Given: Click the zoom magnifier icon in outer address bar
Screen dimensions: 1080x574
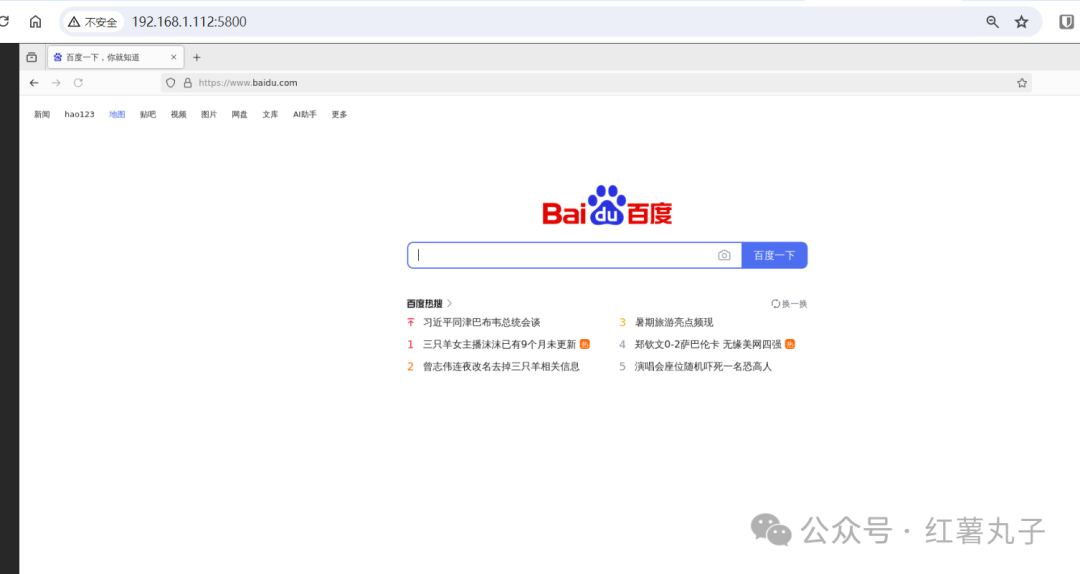Looking at the screenshot, I should click(993, 22).
